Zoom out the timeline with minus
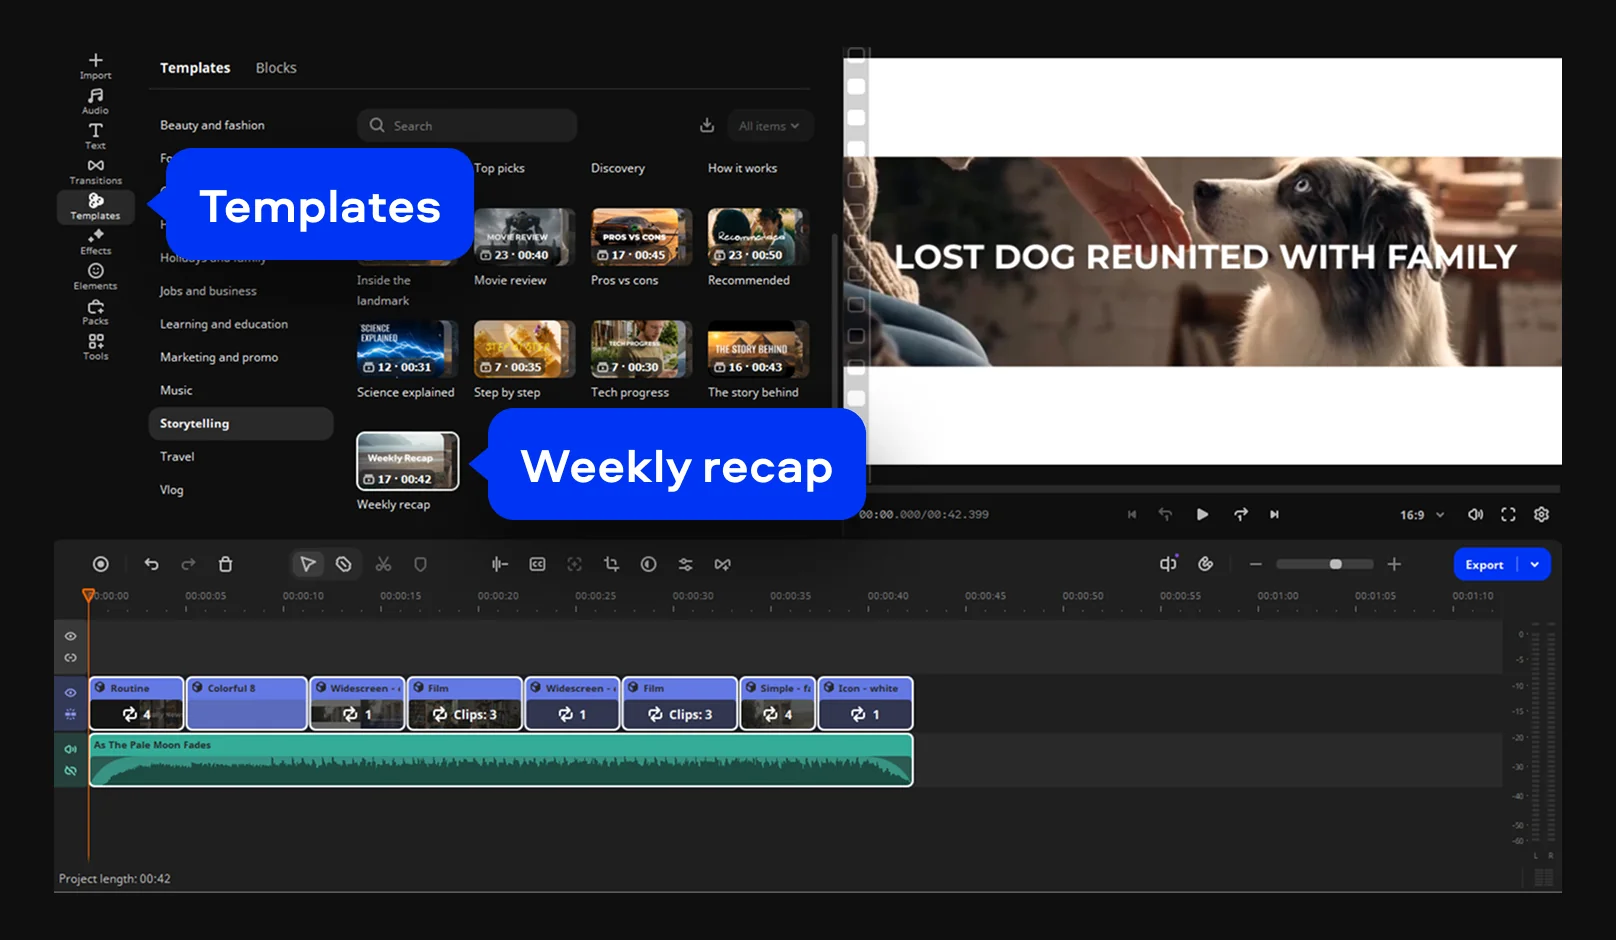Image resolution: width=1616 pixels, height=940 pixels. pyautogui.click(x=1255, y=564)
